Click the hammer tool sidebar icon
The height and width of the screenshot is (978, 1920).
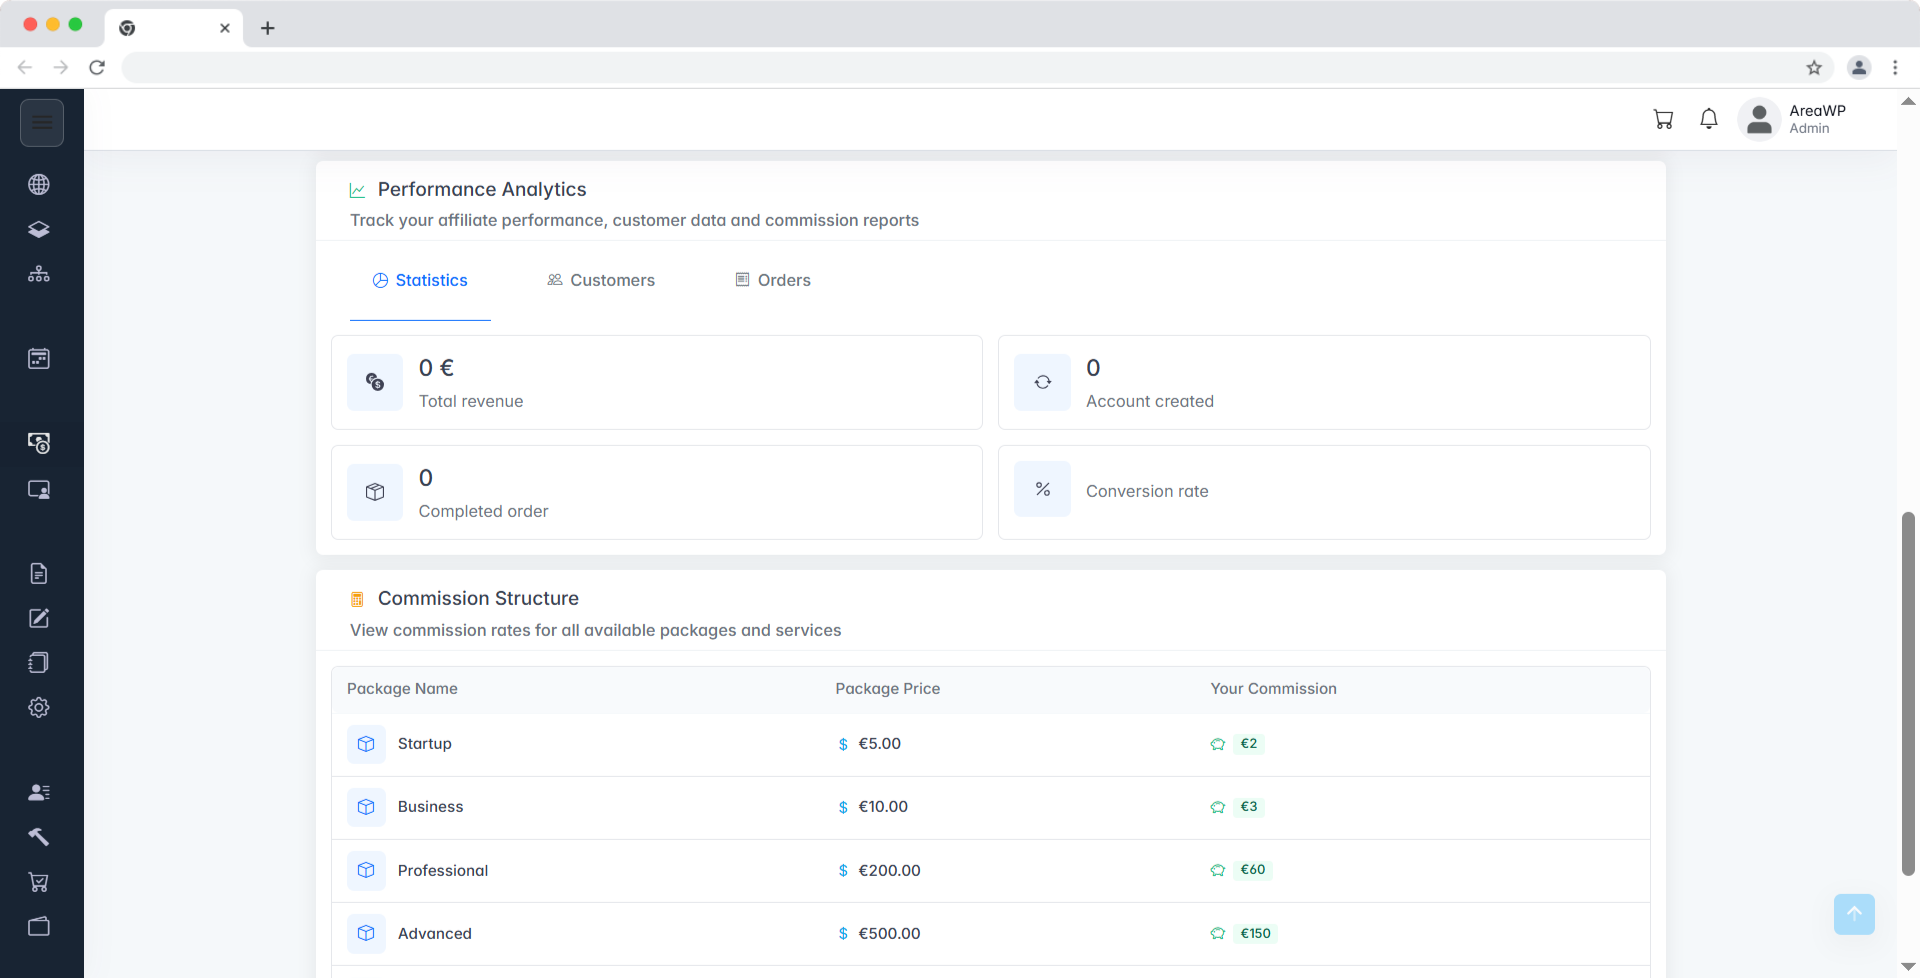click(x=39, y=837)
